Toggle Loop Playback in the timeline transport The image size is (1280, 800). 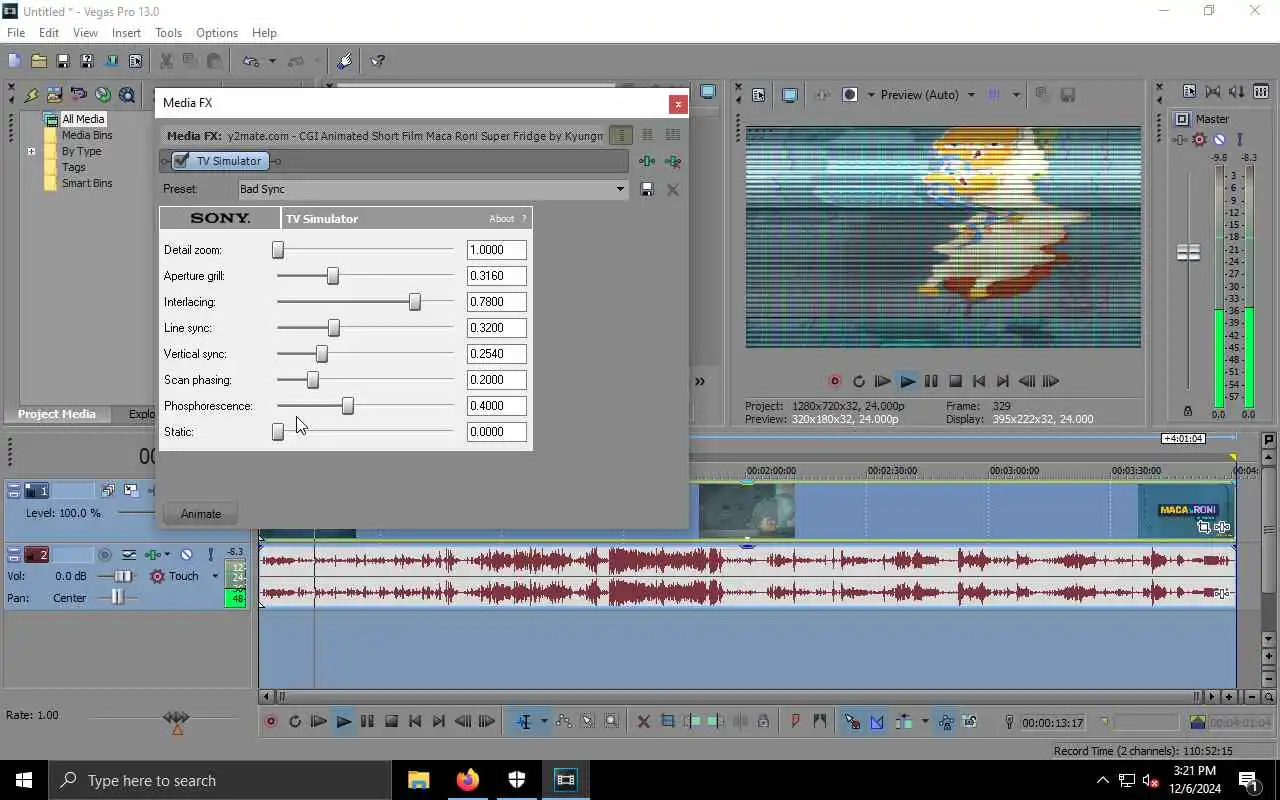(294, 721)
